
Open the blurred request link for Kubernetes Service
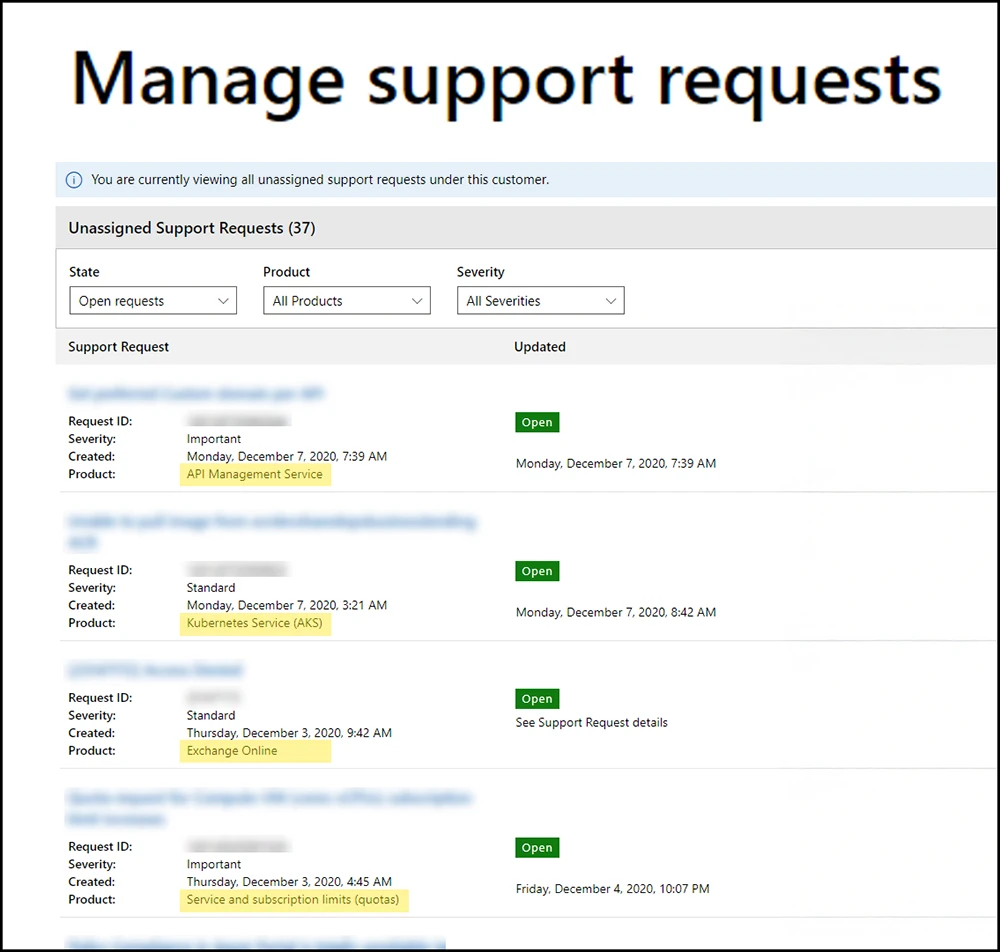pyautogui.click(x=272, y=532)
